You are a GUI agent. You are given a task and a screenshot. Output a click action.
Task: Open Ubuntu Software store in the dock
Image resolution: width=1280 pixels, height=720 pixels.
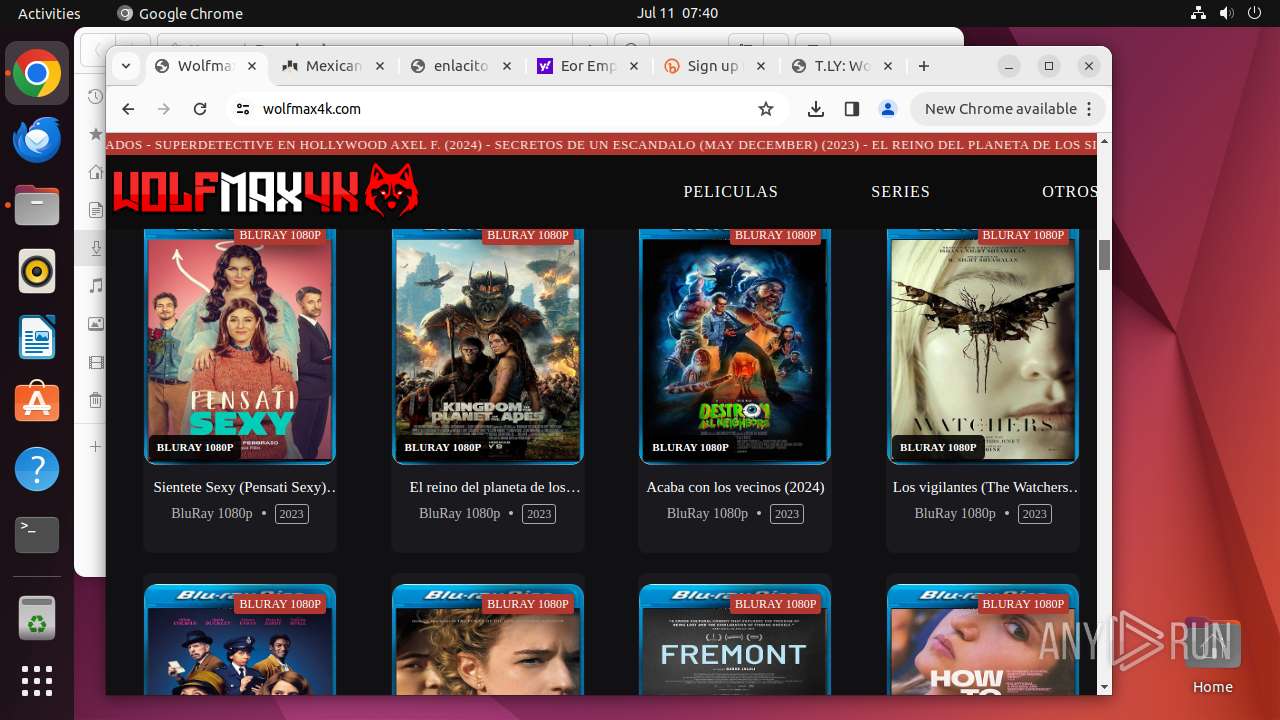pyautogui.click(x=37, y=403)
